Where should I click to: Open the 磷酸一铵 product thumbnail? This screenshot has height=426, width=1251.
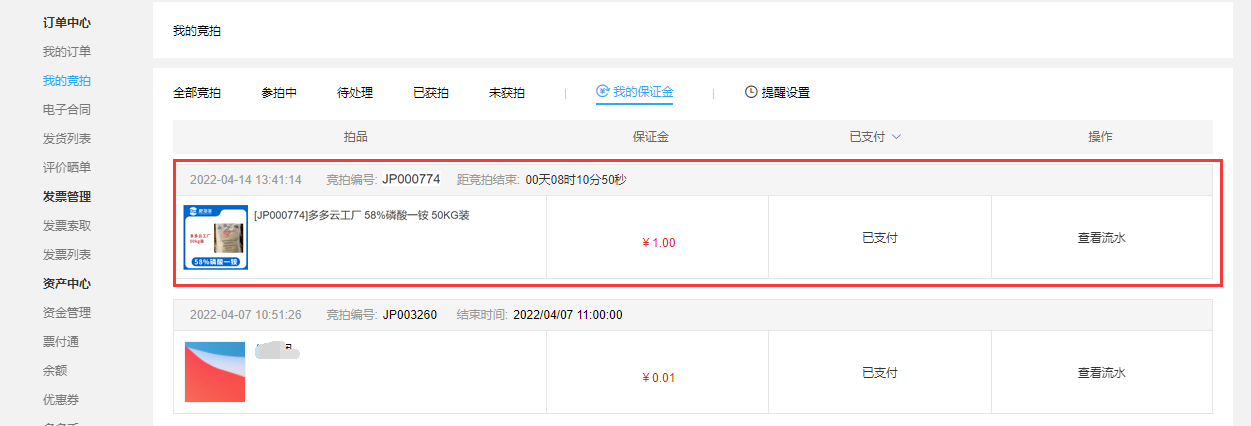click(x=216, y=237)
